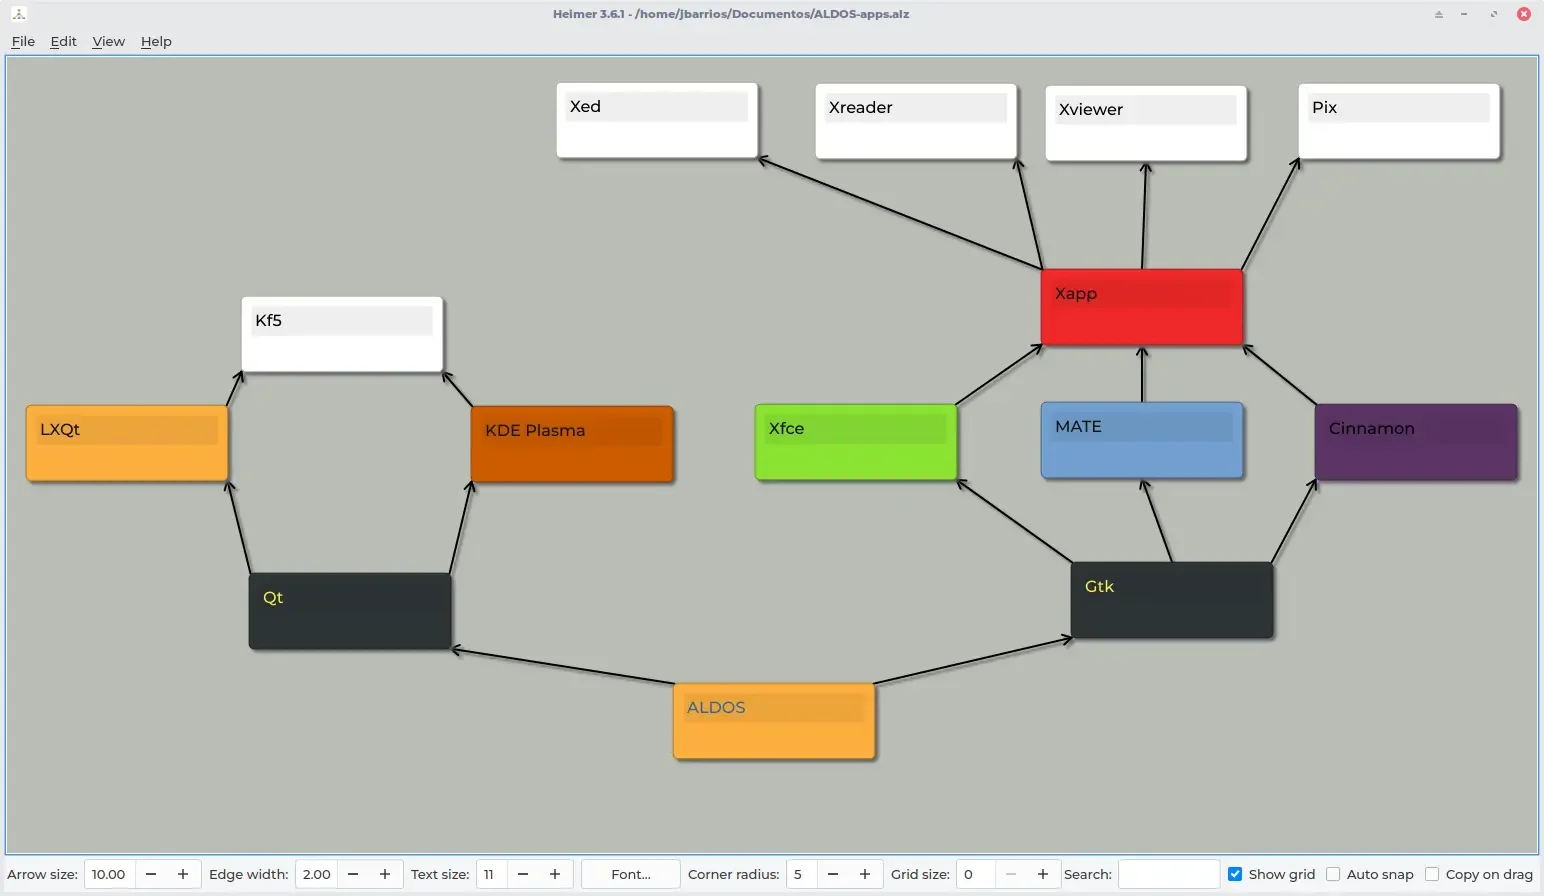Increase grid size with plus button
The image size is (1544, 896).
pos(1043,874)
